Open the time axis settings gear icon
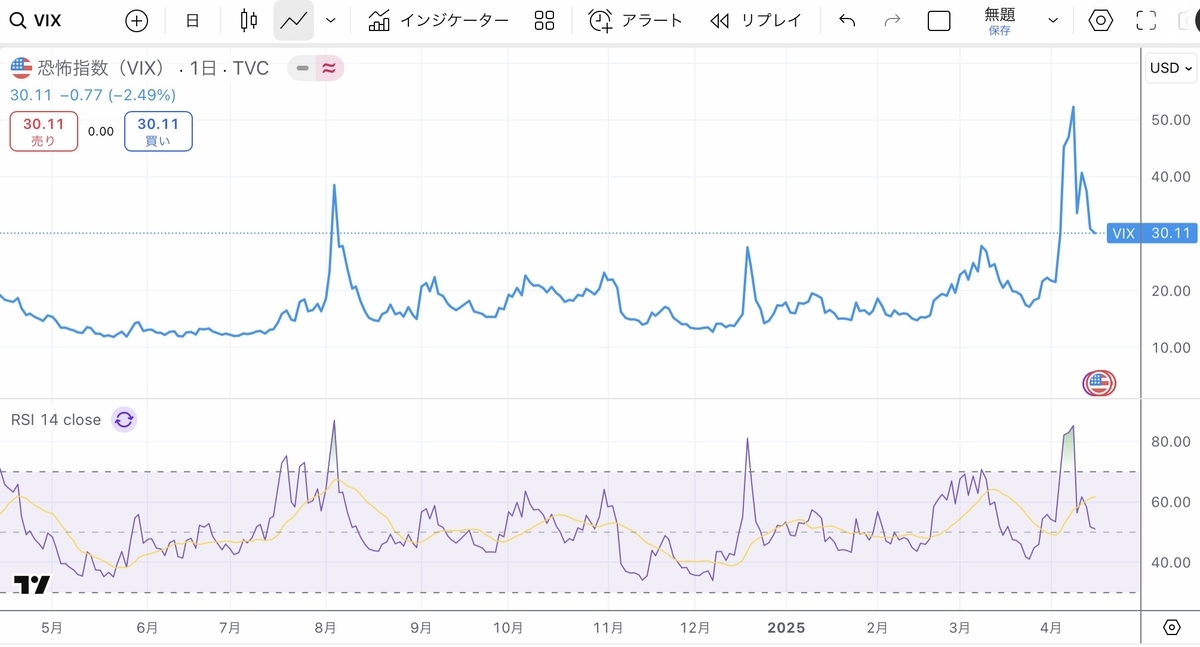 click(x=1171, y=627)
